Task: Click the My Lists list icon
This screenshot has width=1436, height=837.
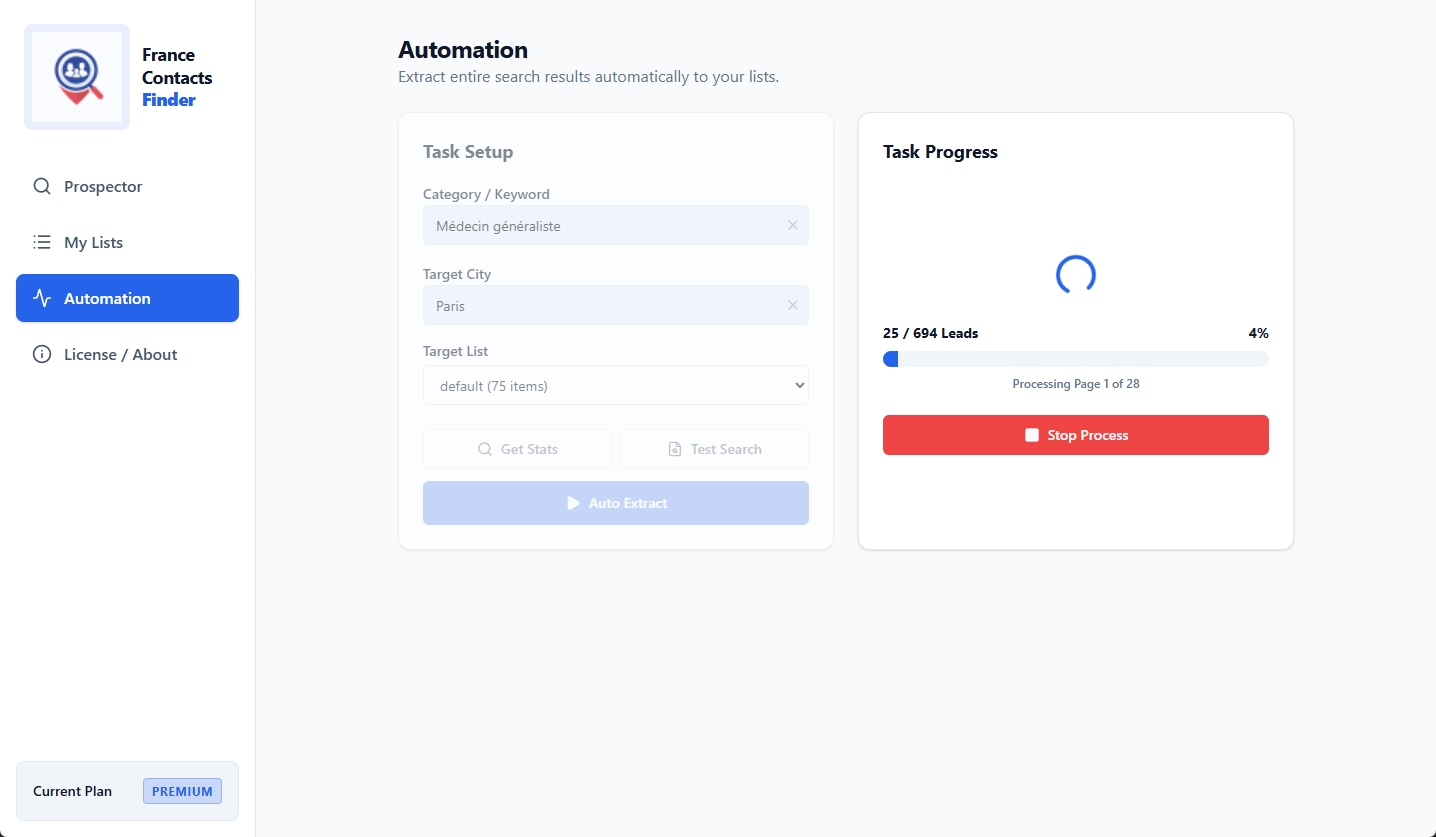Action: click(x=41, y=242)
